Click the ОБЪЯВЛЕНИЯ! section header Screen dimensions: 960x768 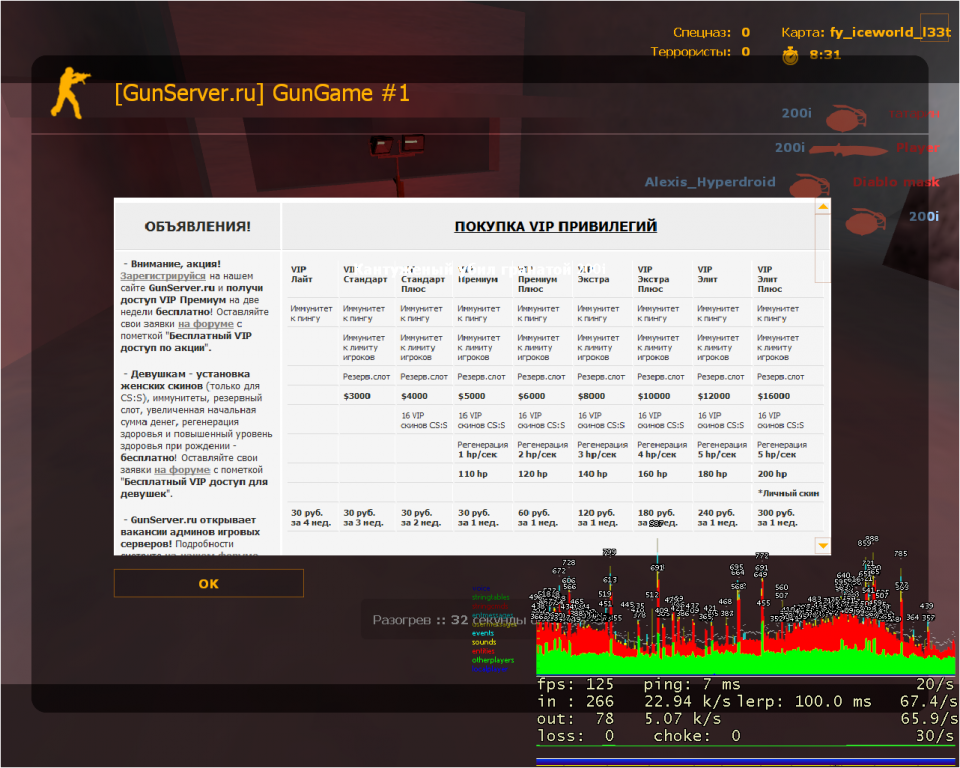[x=197, y=227]
